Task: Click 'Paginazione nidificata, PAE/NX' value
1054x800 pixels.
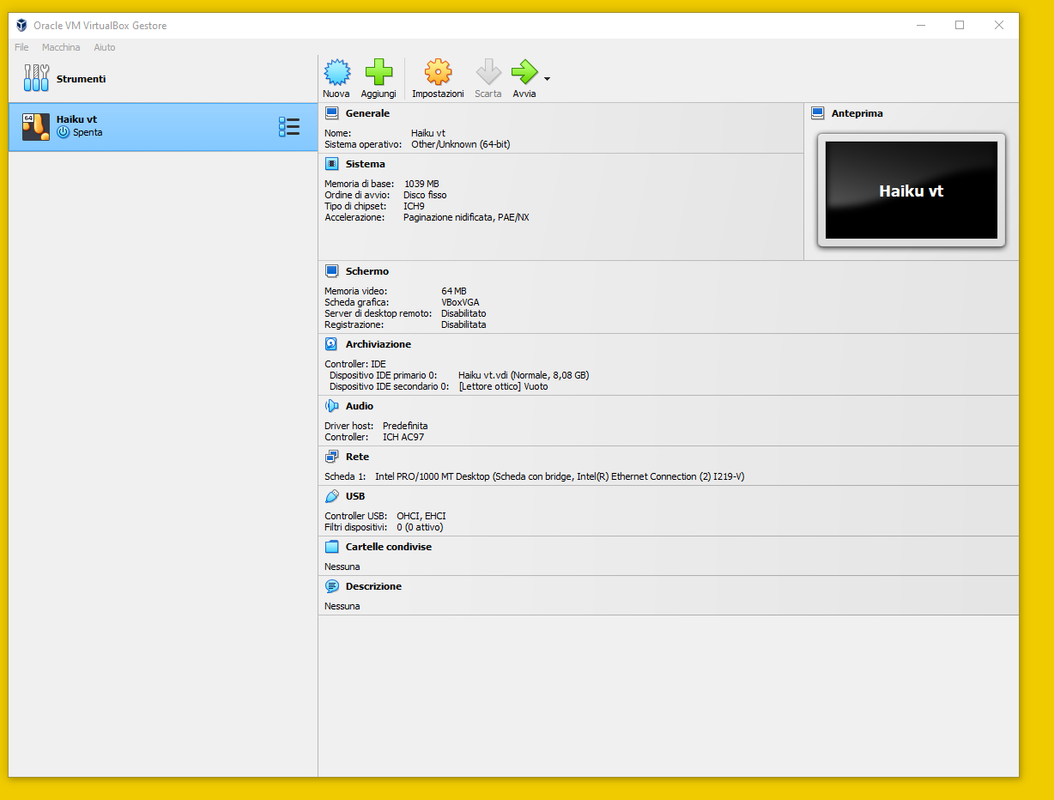Action: tap(466, 217)
